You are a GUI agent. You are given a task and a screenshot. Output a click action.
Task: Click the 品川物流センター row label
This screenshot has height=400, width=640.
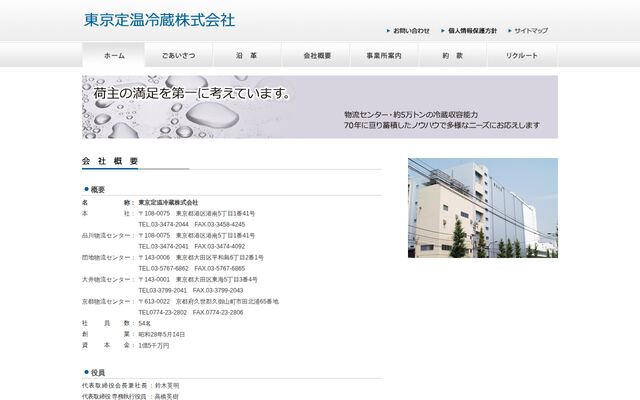106,236
